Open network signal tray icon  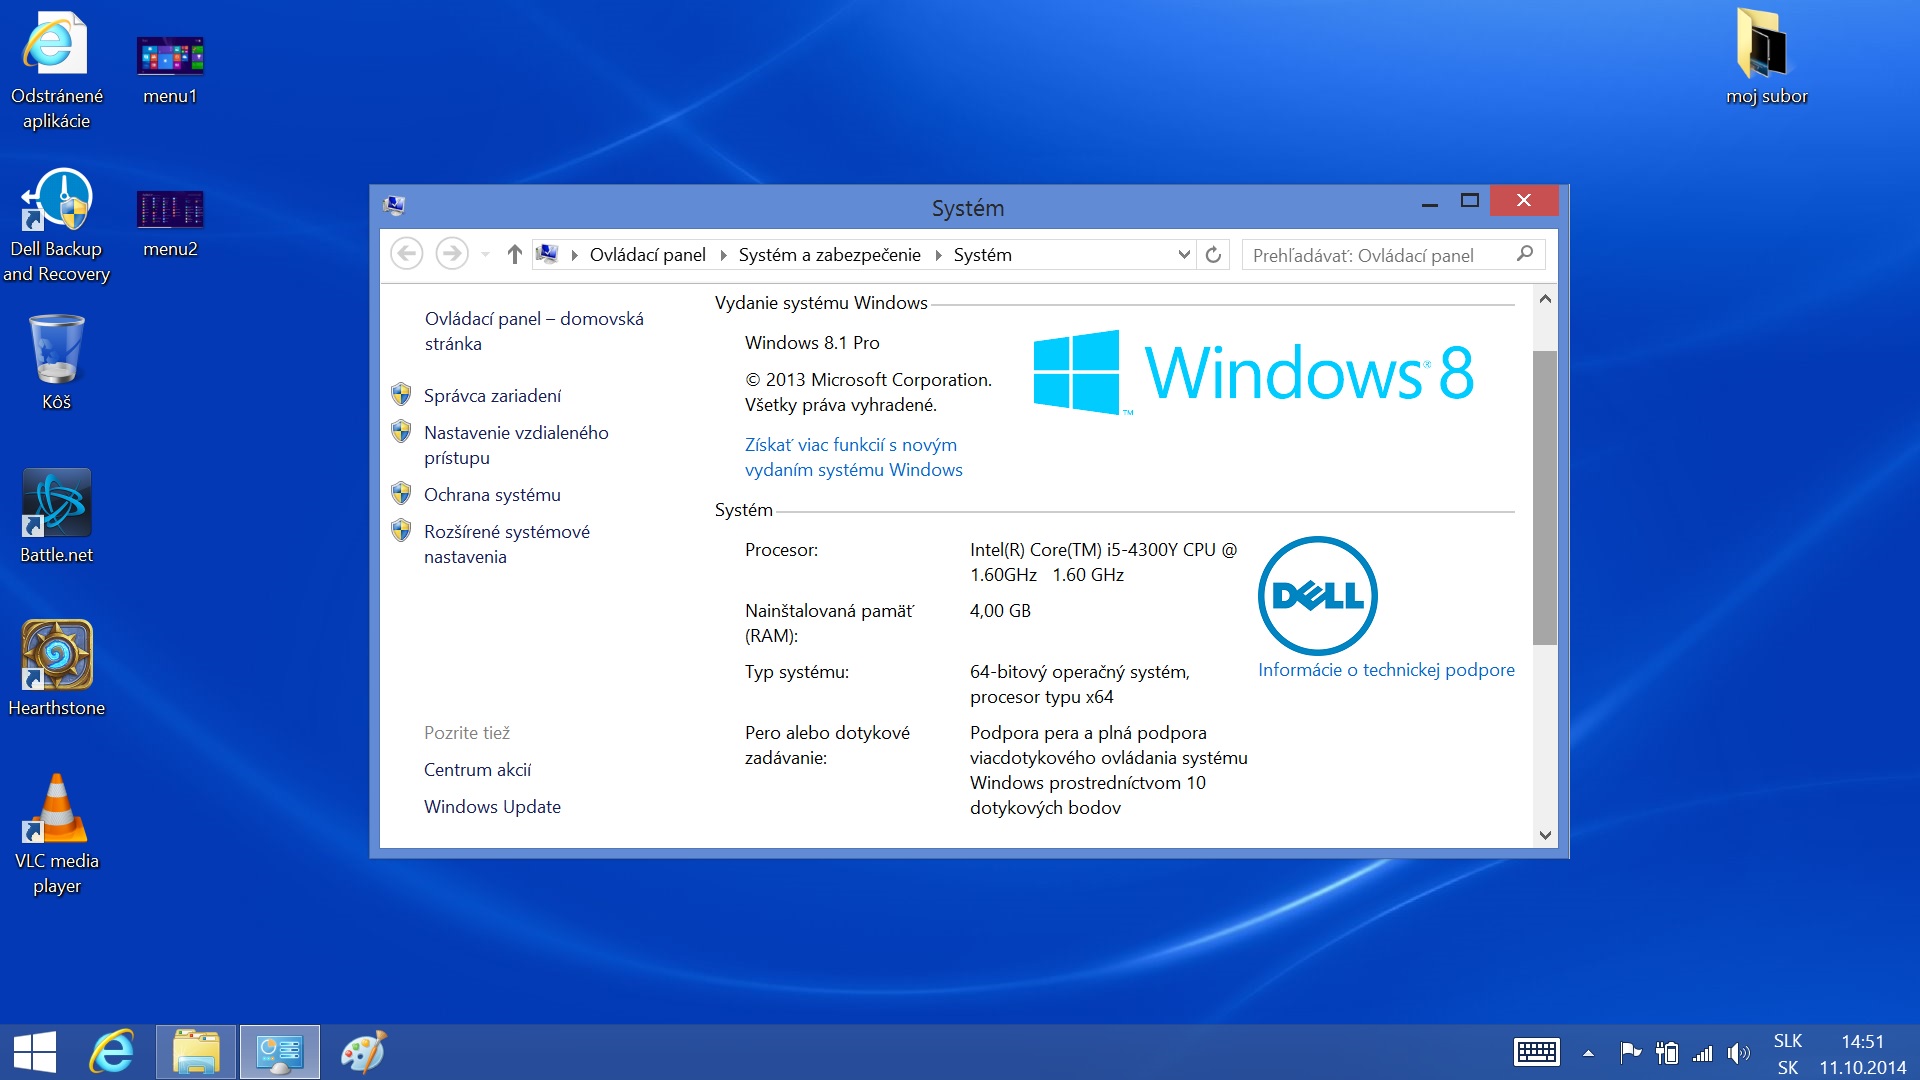(1702, 1052)
